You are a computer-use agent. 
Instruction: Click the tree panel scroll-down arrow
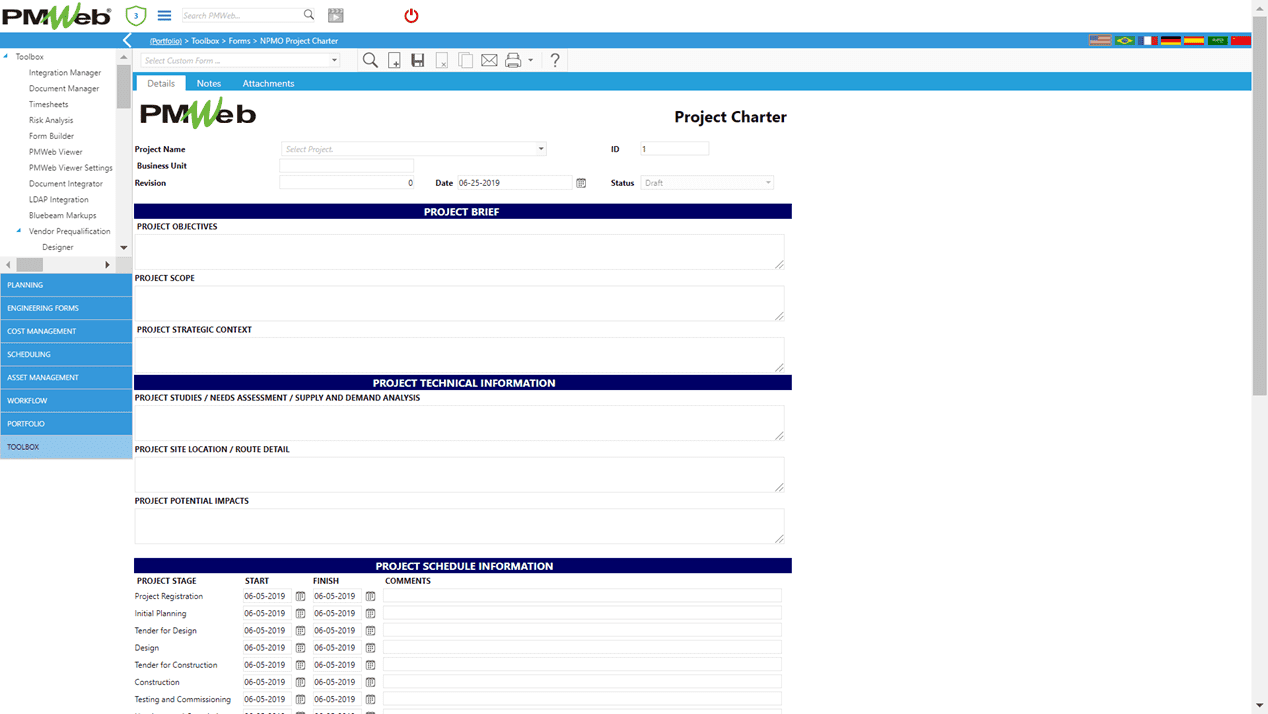124,247
